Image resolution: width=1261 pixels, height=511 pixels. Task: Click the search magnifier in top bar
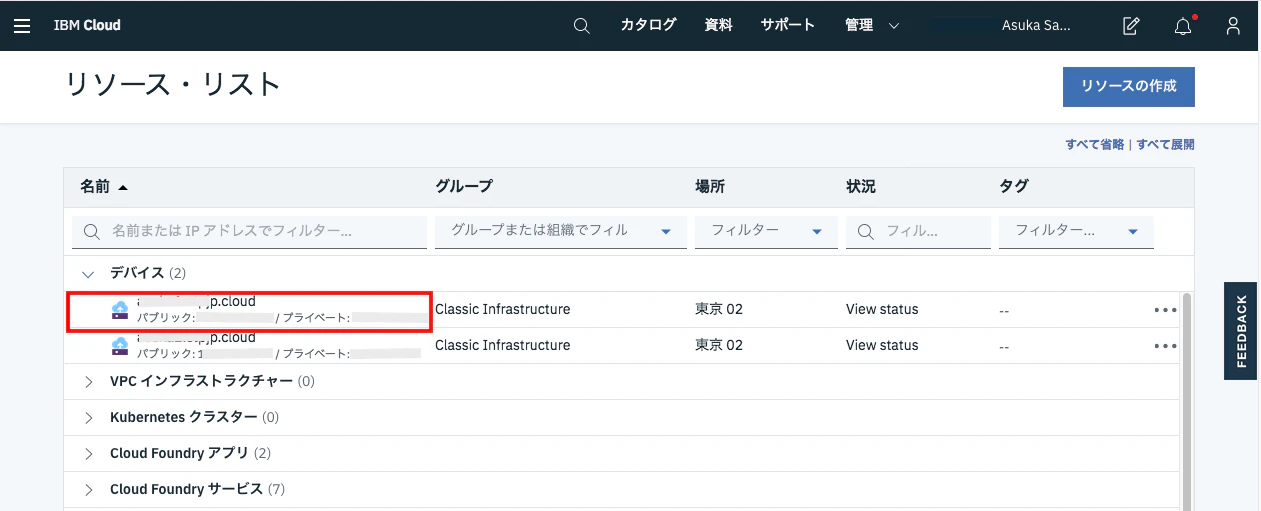click(582, 25)
